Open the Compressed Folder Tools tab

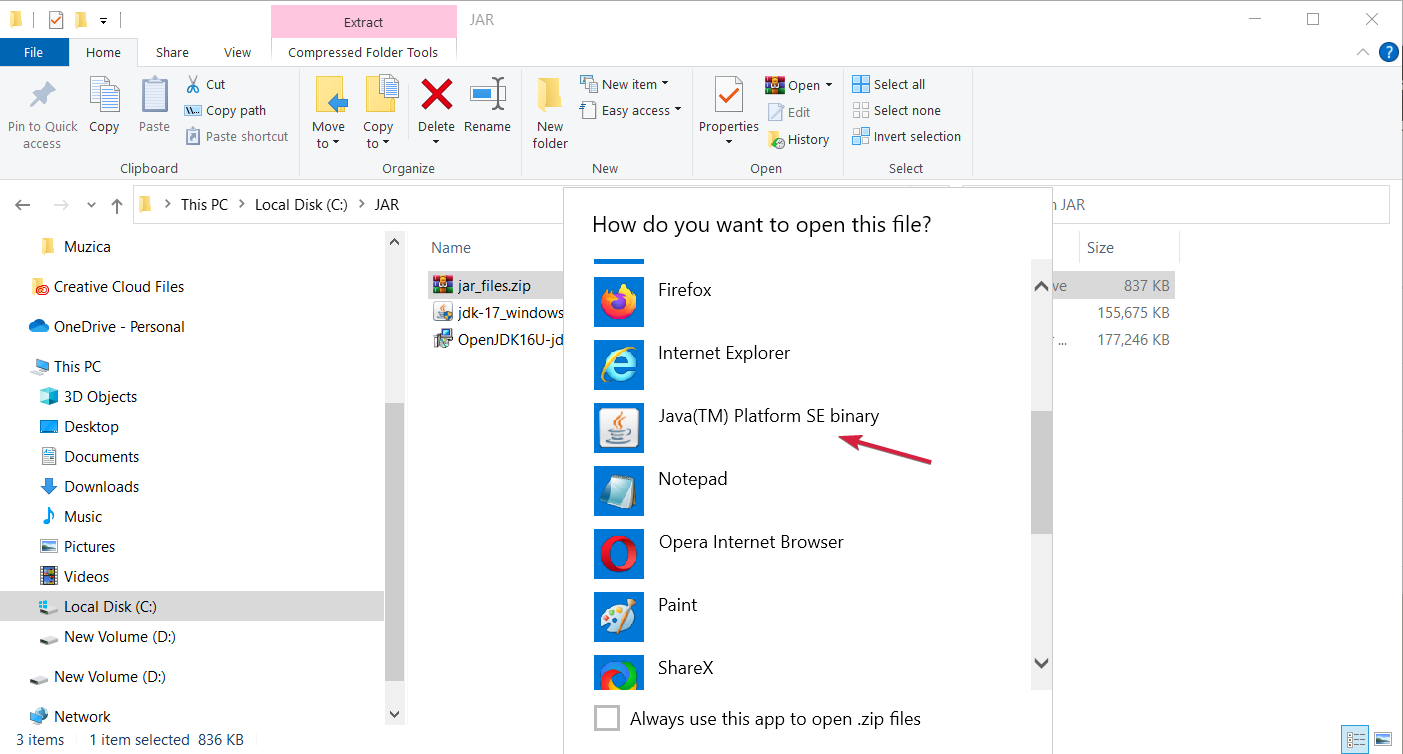363,52
